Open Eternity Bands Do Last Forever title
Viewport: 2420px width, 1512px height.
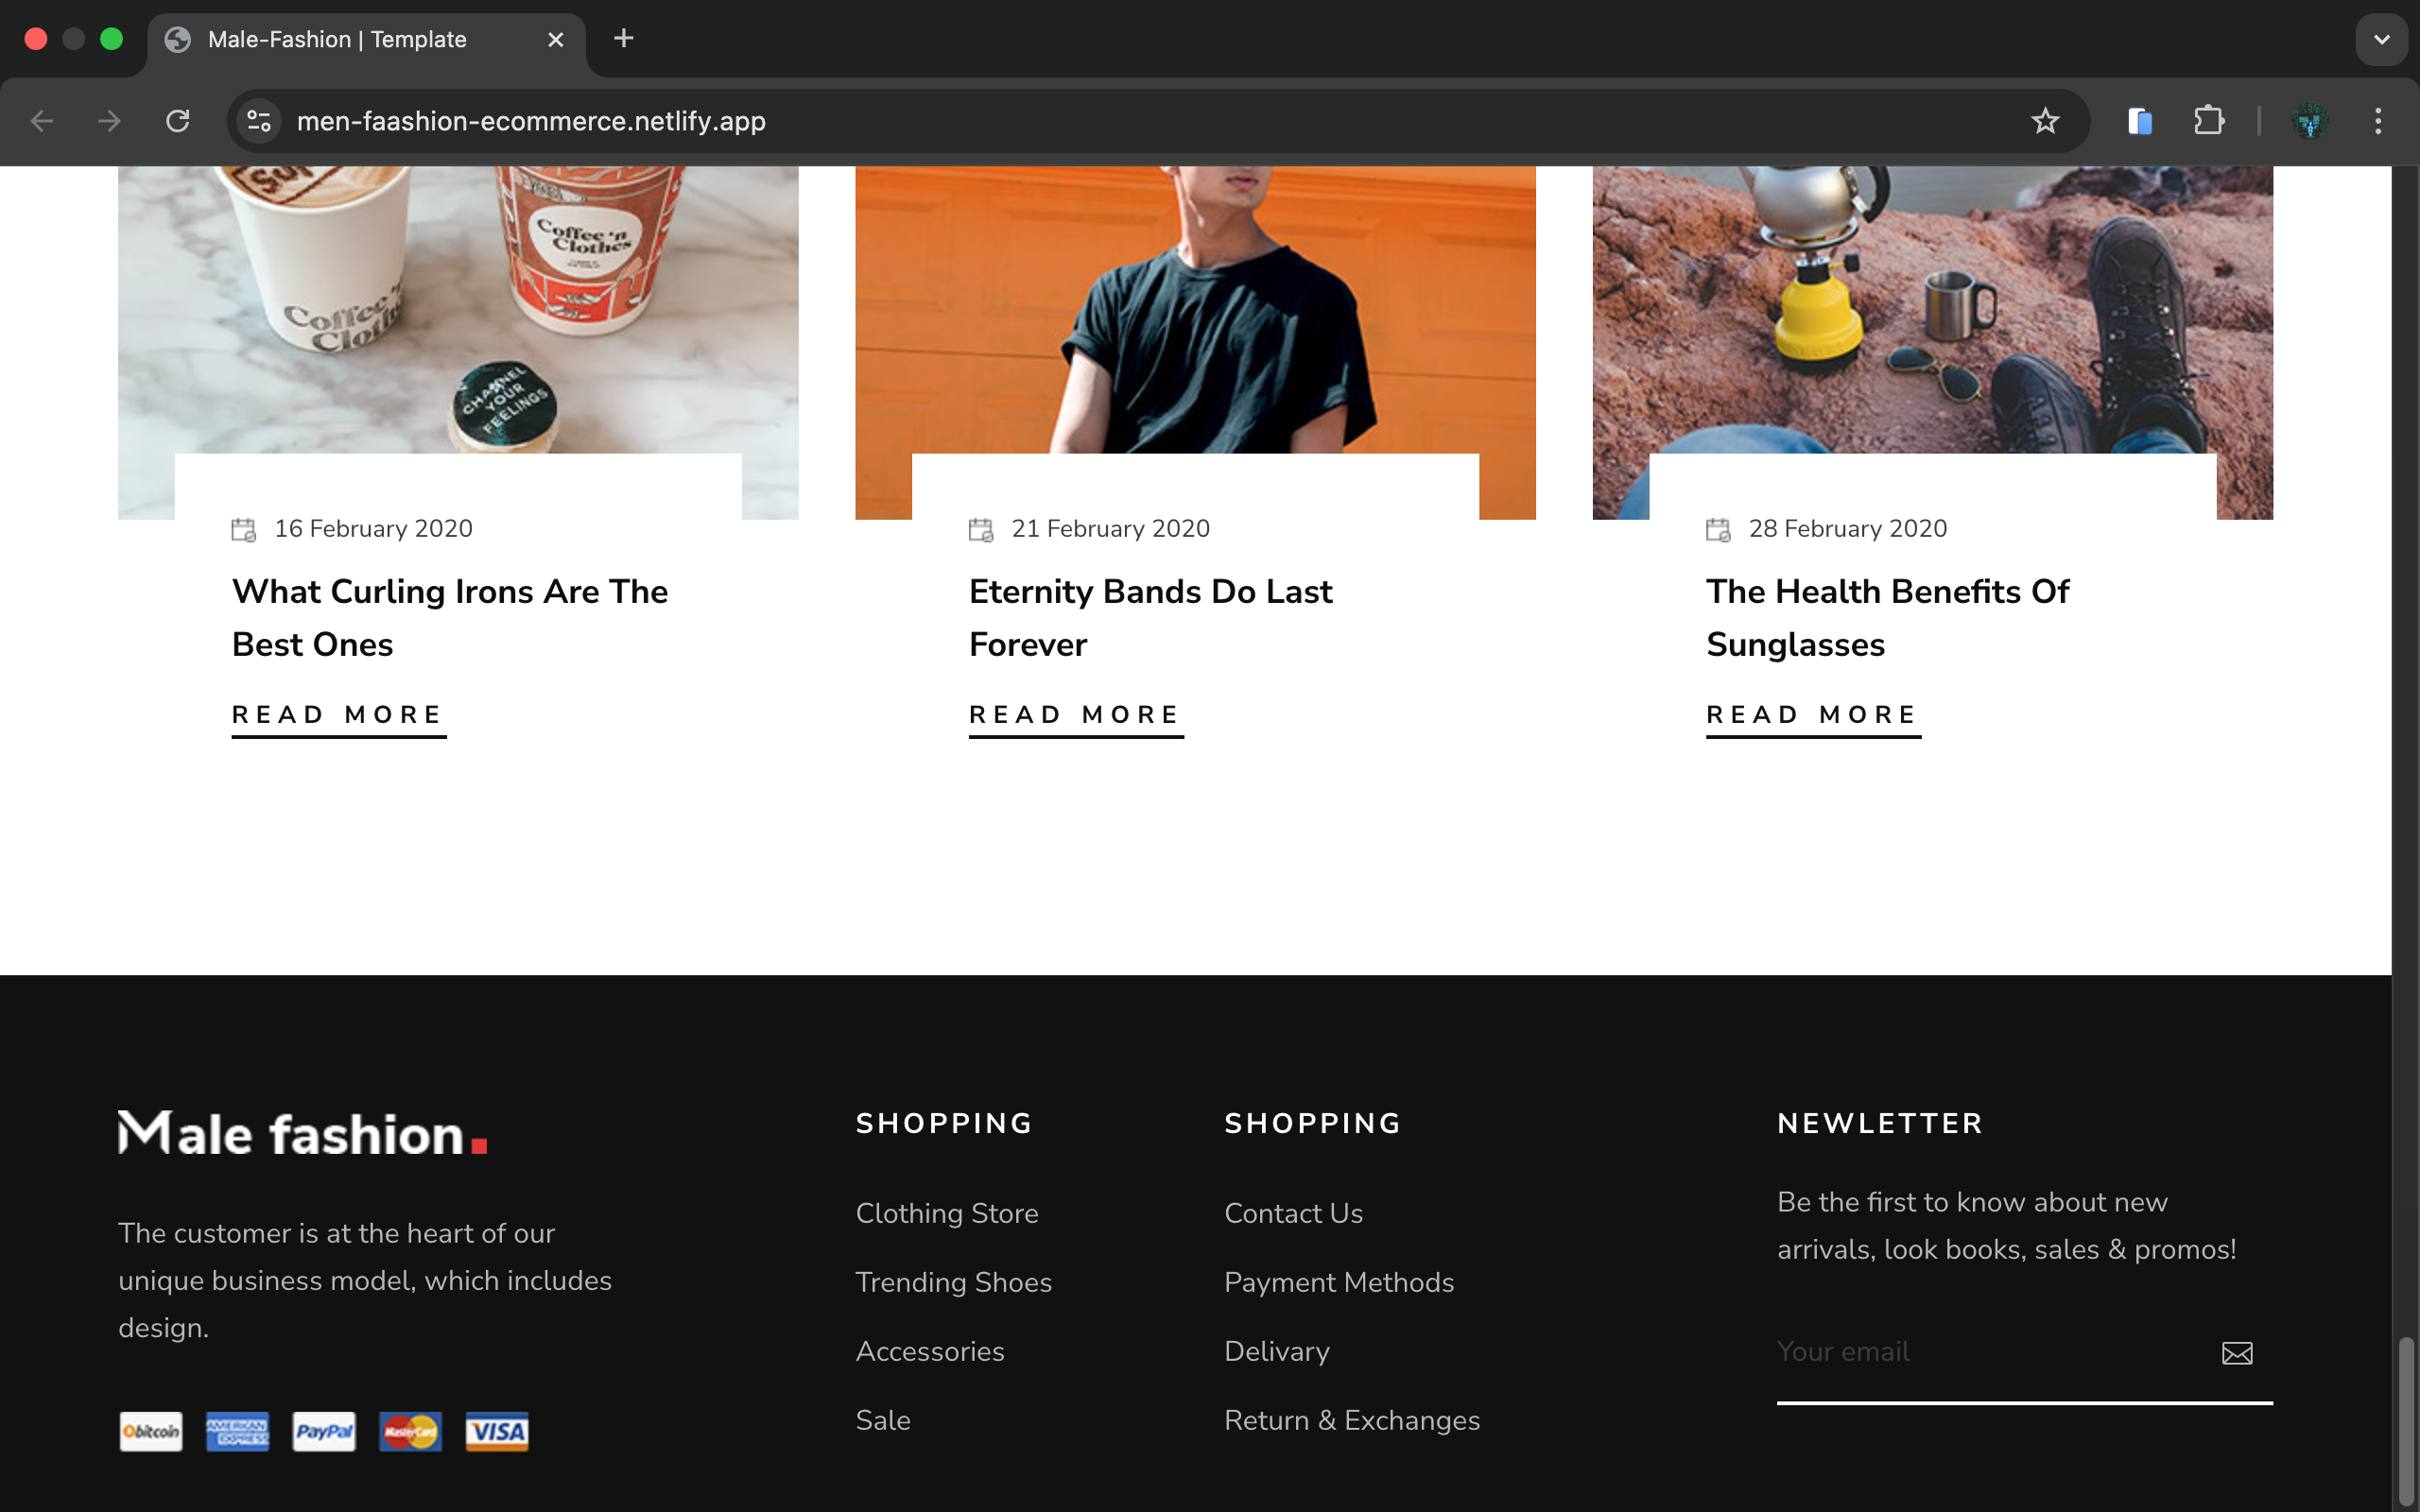click(1151, 618)
